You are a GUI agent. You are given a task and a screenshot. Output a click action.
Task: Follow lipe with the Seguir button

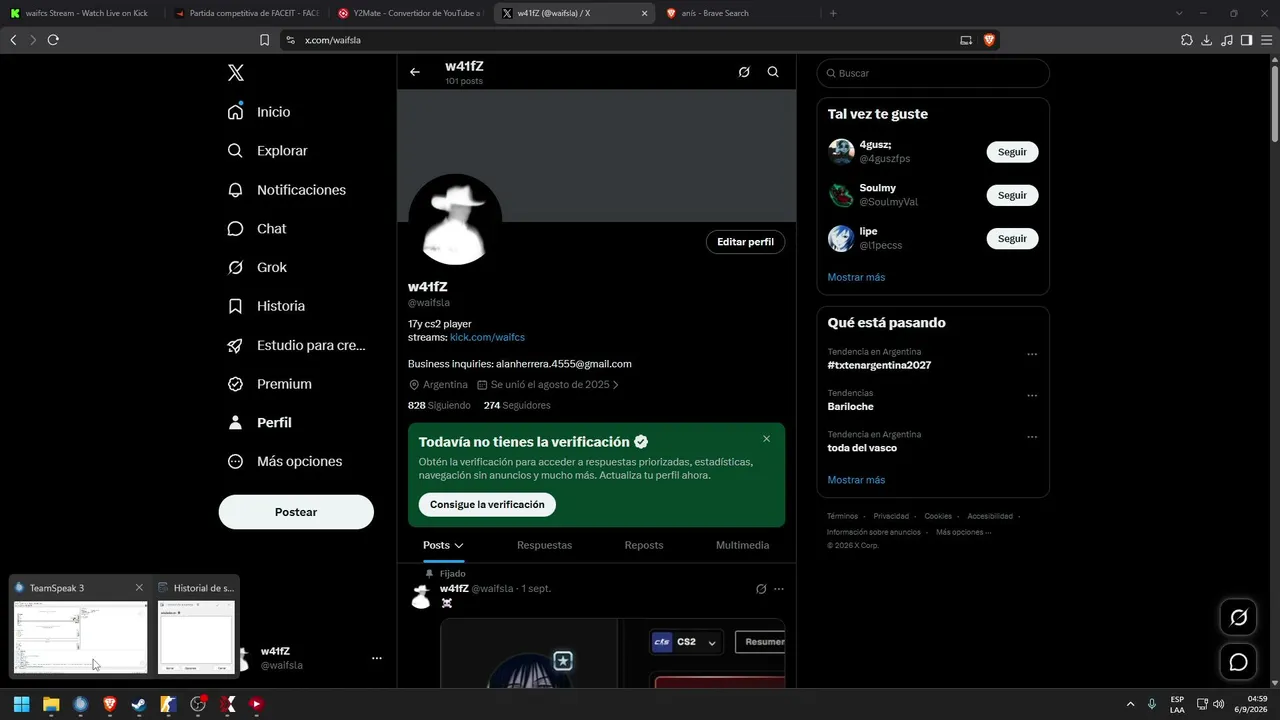pos(1012,239)
